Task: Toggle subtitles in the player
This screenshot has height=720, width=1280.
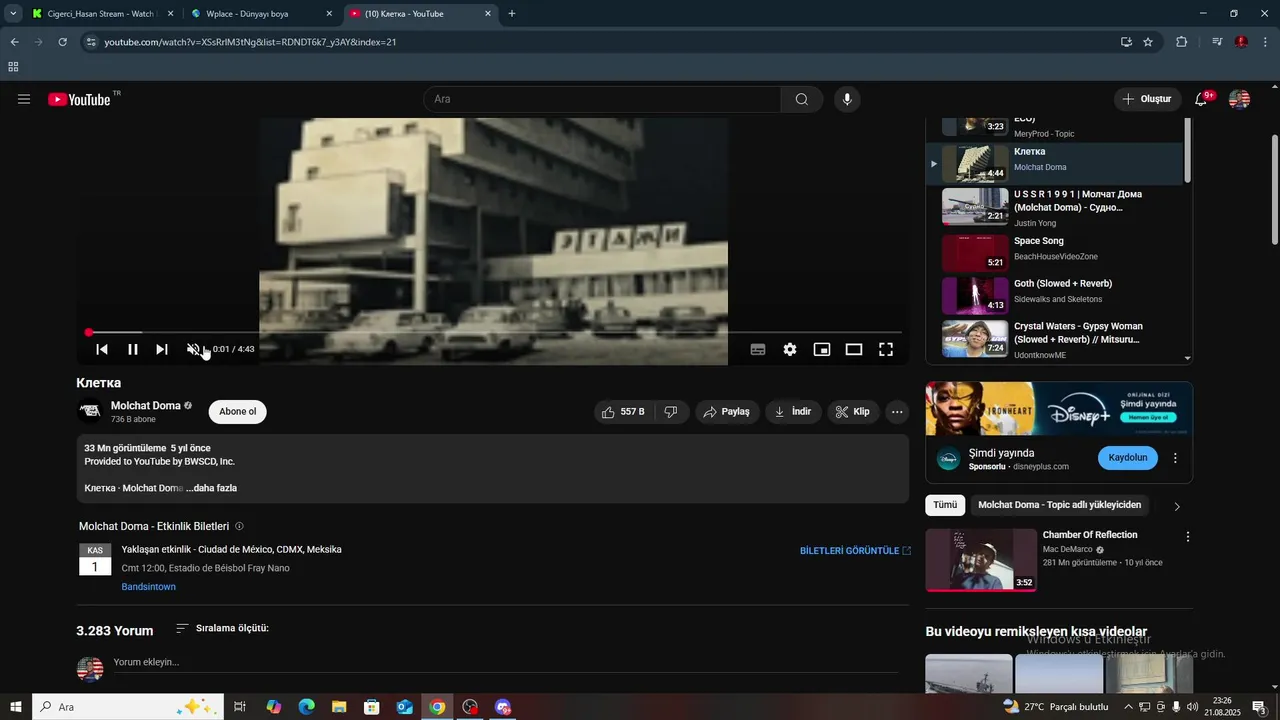Action: coord(758,349)
